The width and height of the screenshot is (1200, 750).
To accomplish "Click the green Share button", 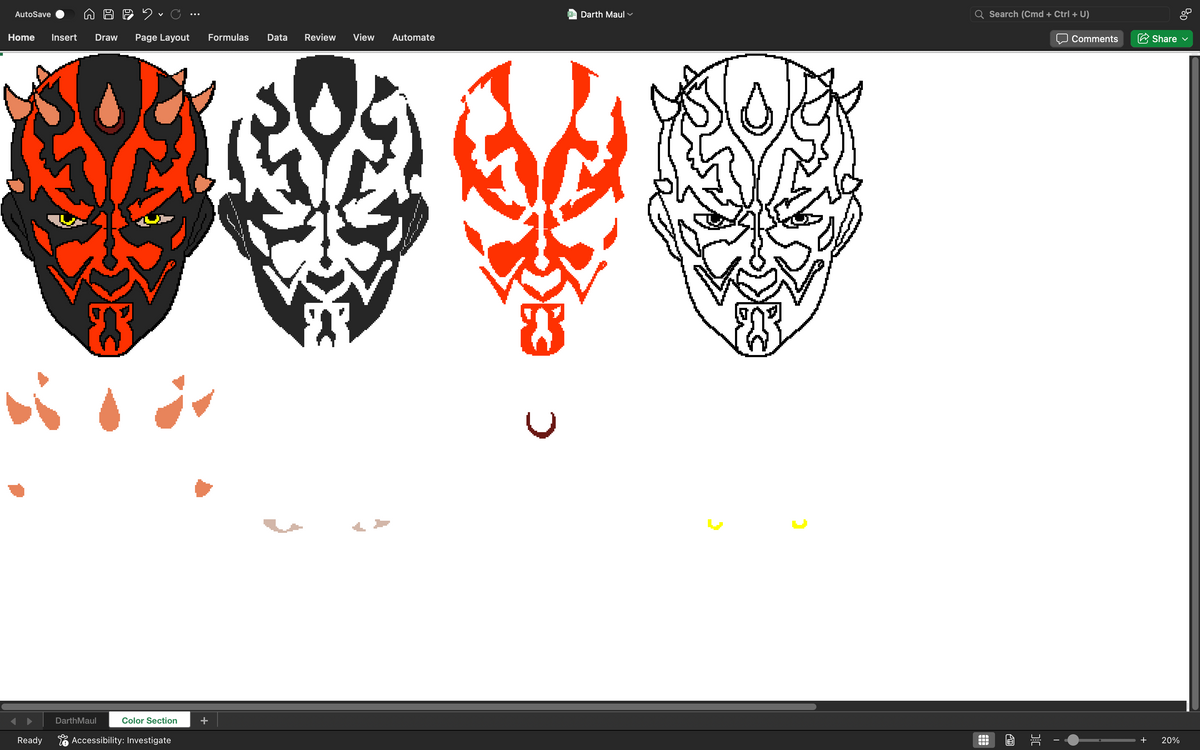I will pyautogui.click(x=1162, y=38).
